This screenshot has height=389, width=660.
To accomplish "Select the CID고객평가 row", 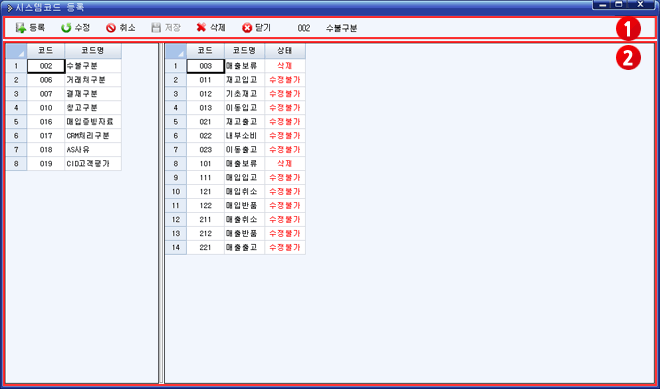I will coord(93,163).
